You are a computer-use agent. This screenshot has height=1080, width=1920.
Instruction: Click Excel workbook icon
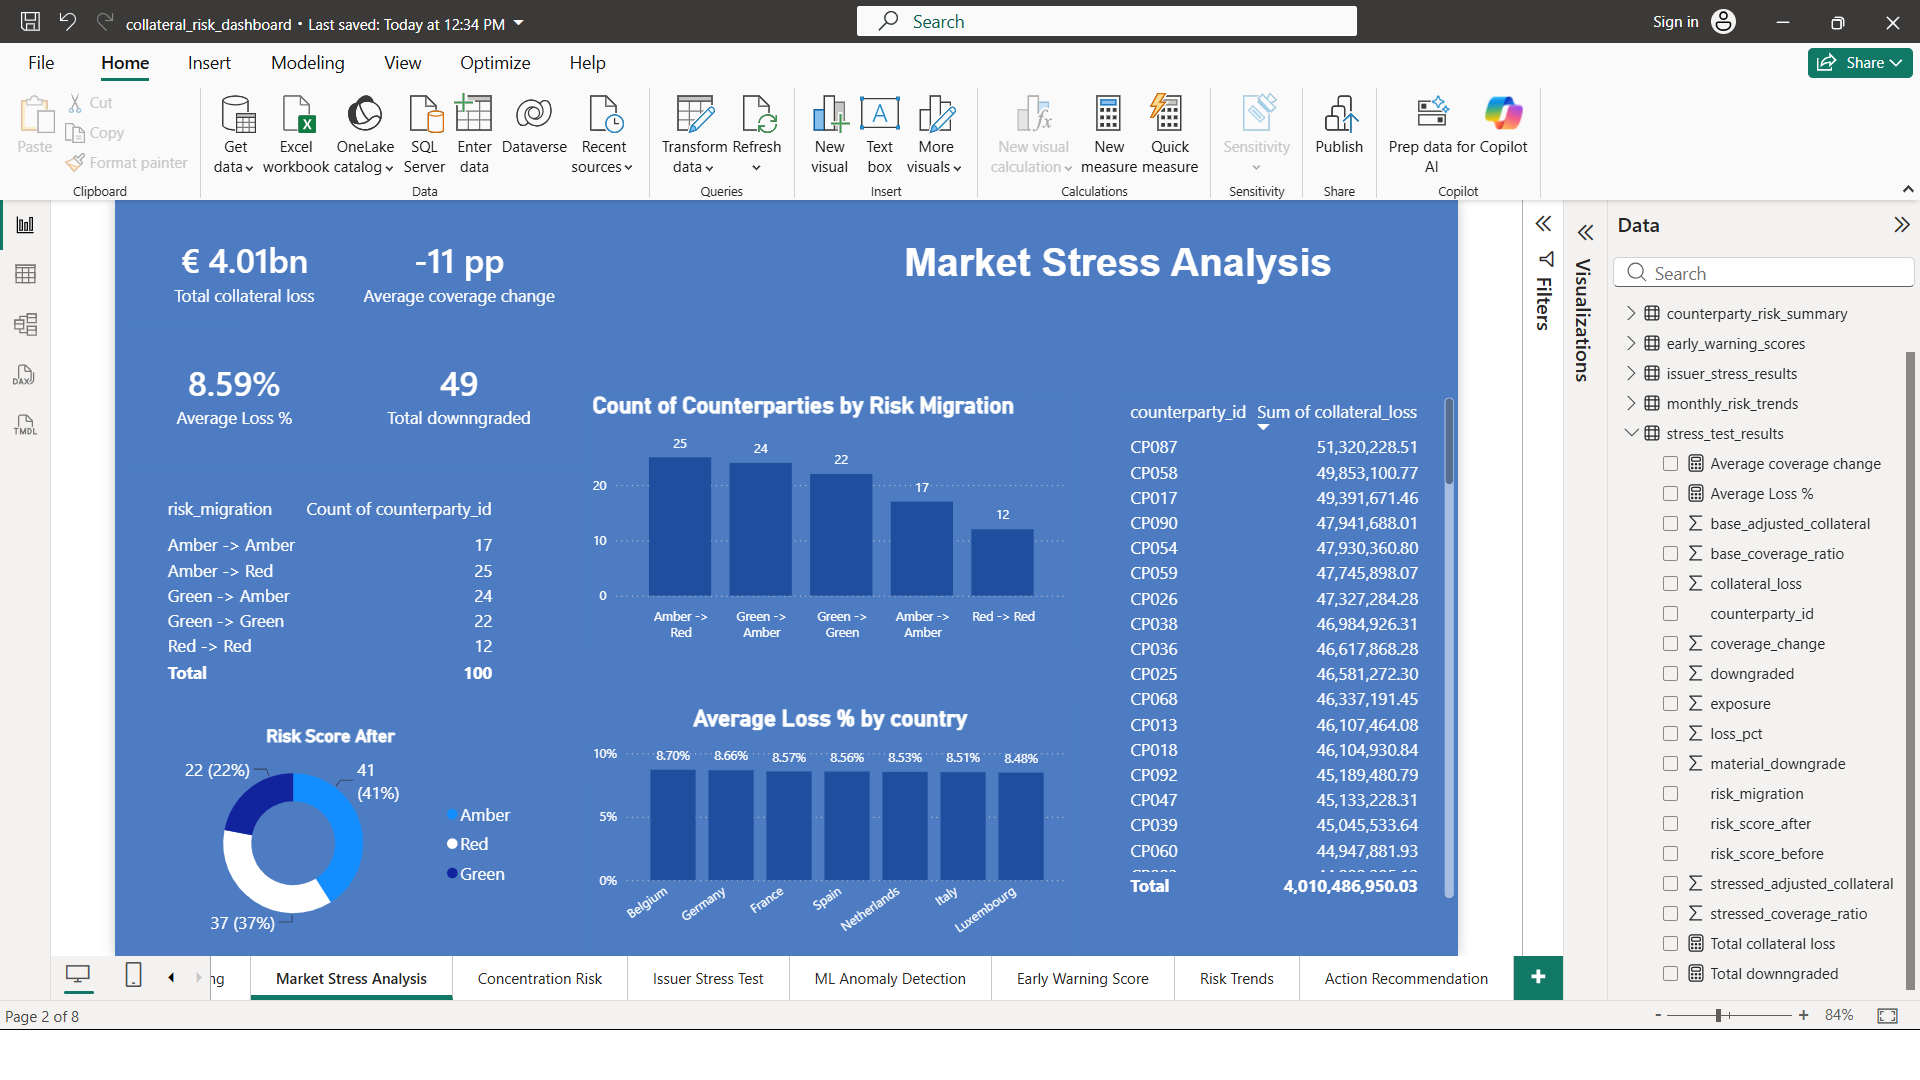tap(297, 114)
